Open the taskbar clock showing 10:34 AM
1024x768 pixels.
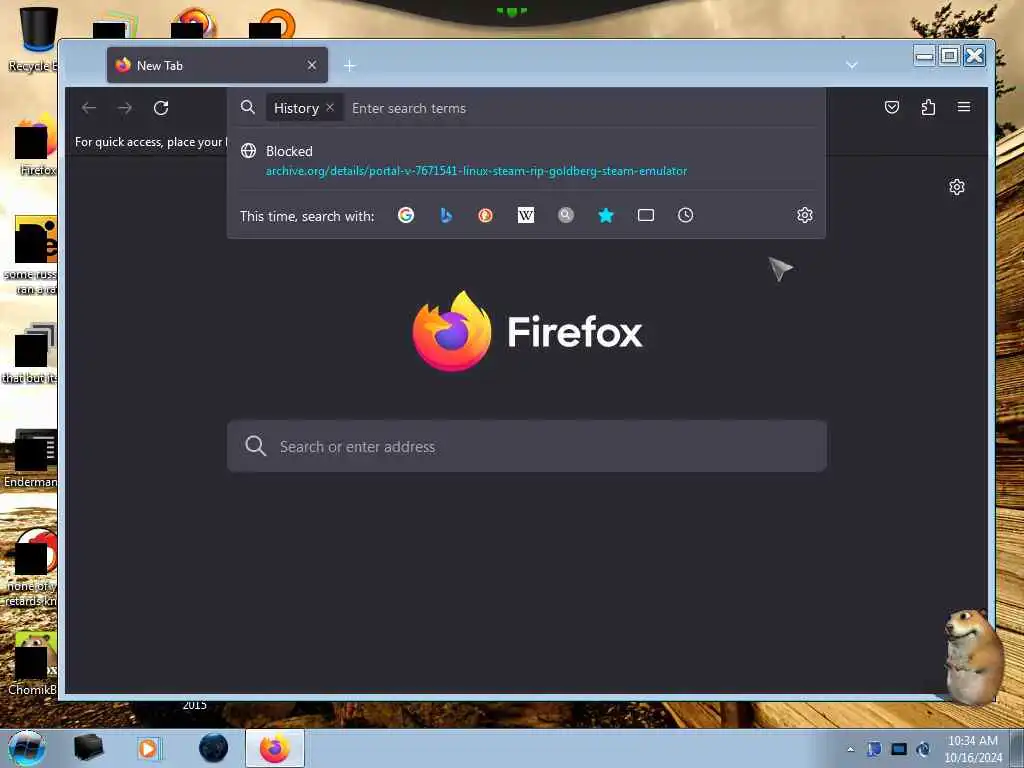point(972,749)
